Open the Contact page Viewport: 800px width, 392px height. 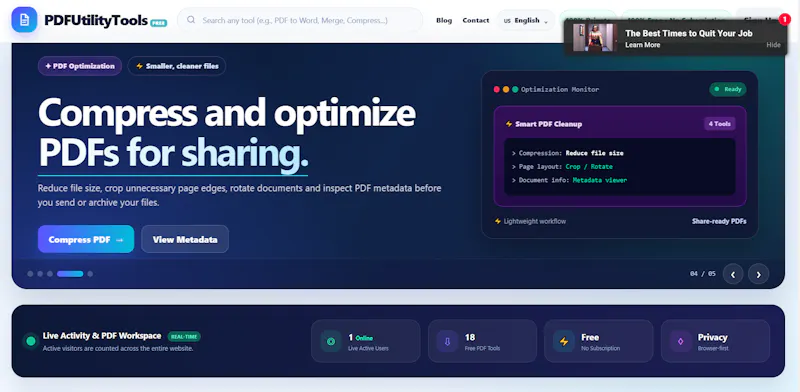coord(476,20)
